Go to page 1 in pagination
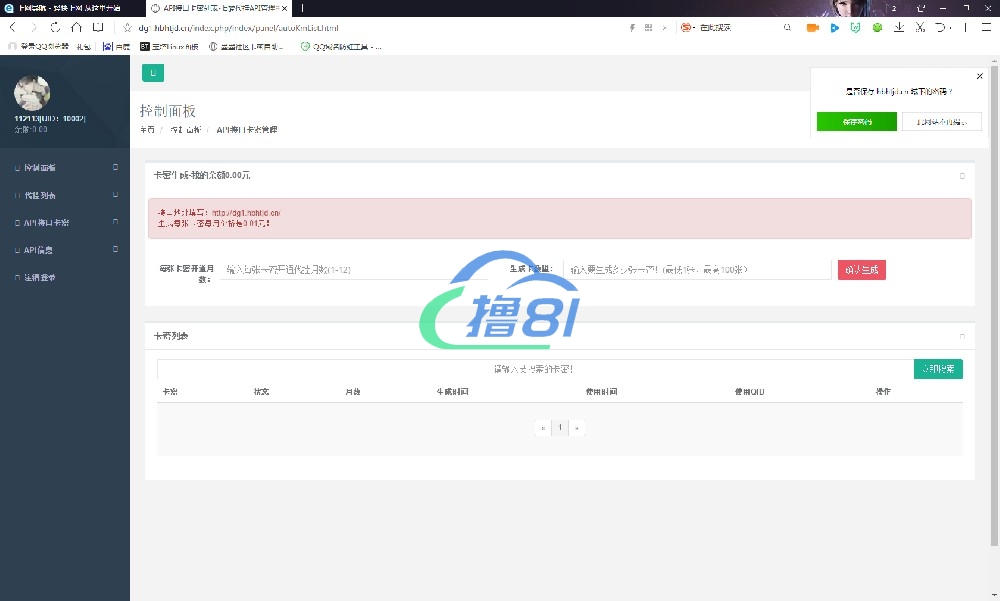 click(561, 428)
